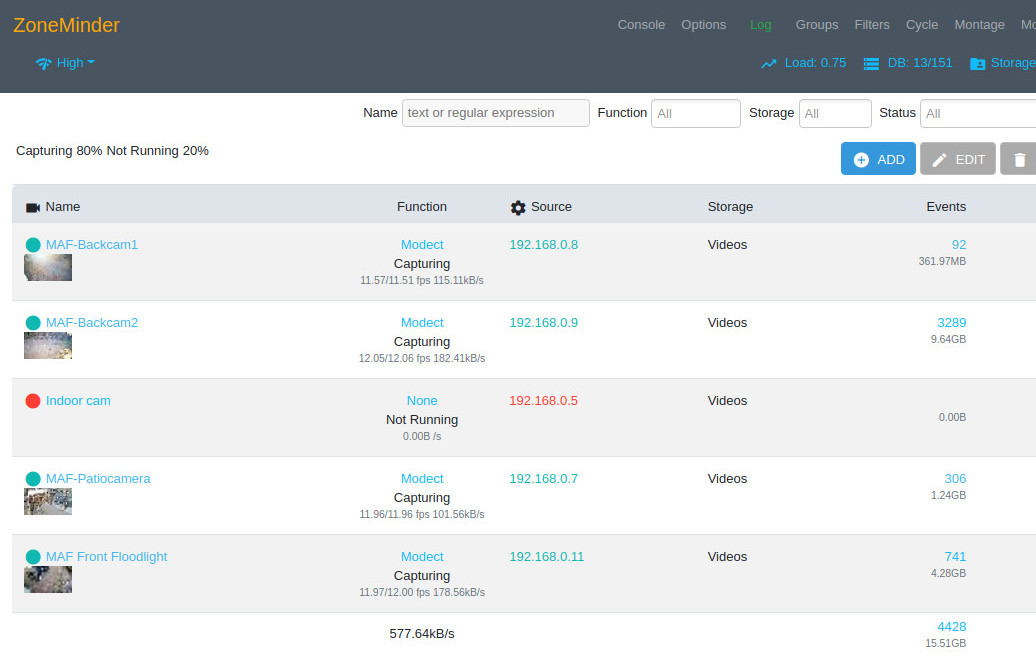
Task: Click the Capturing 80% Not Running 20% summary
Action: point(112,151)
